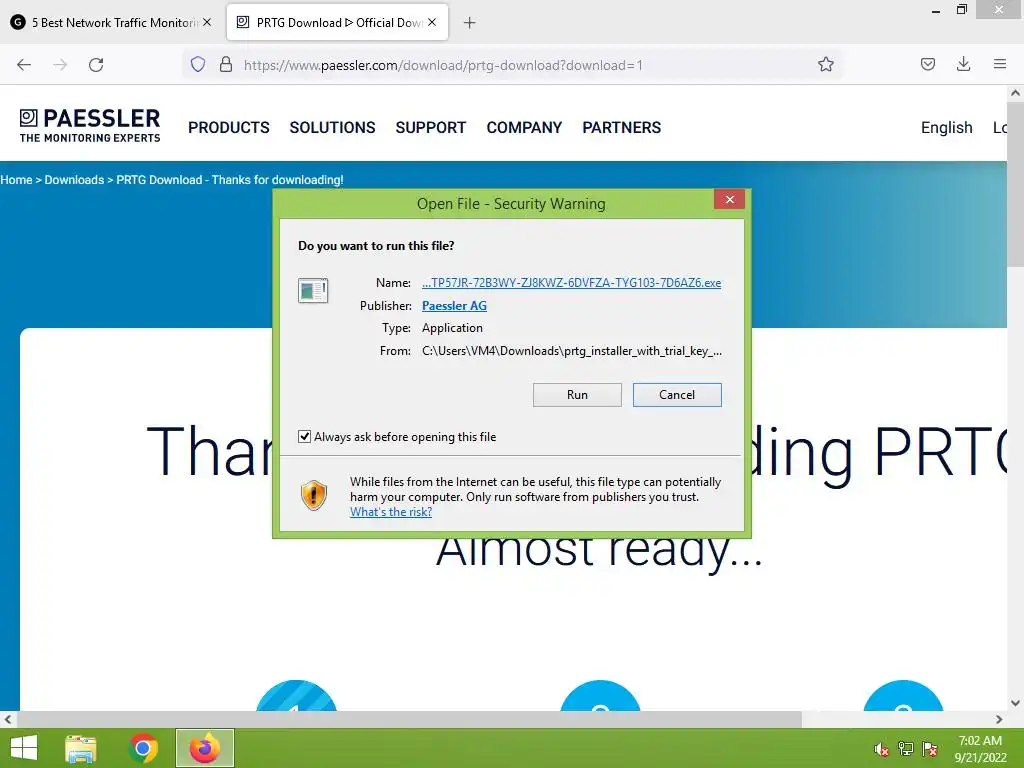
Task: Close the PRTG Download tab
Action: 432,22
